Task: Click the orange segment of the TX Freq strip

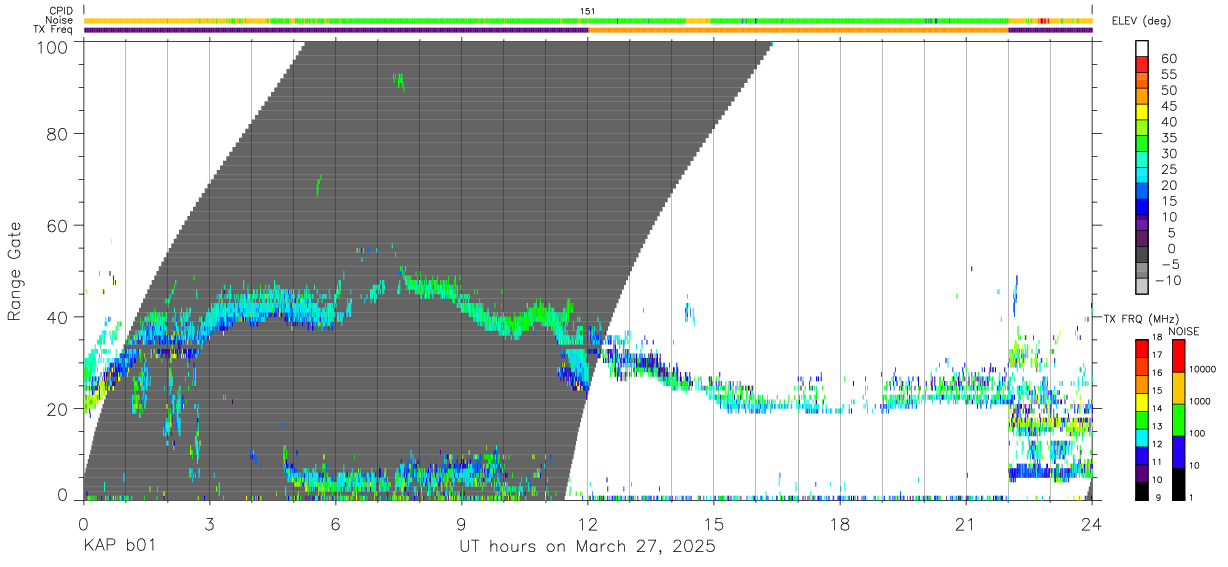Action: click(x=798, y=30)
